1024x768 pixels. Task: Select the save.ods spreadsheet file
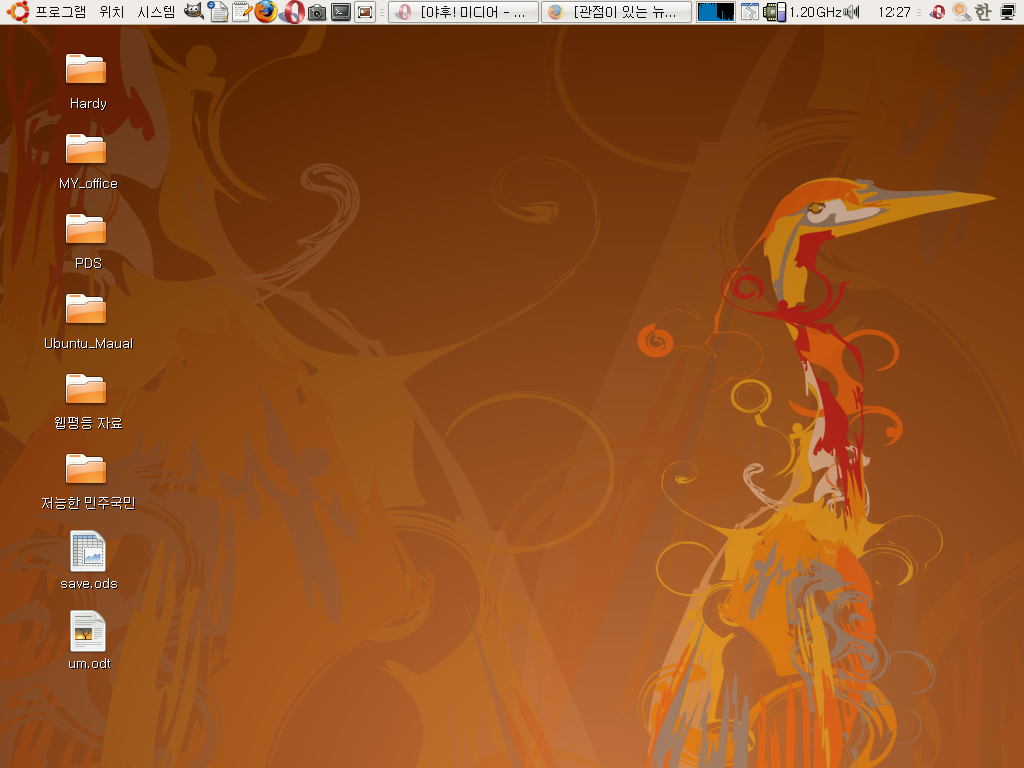point(88,561)
